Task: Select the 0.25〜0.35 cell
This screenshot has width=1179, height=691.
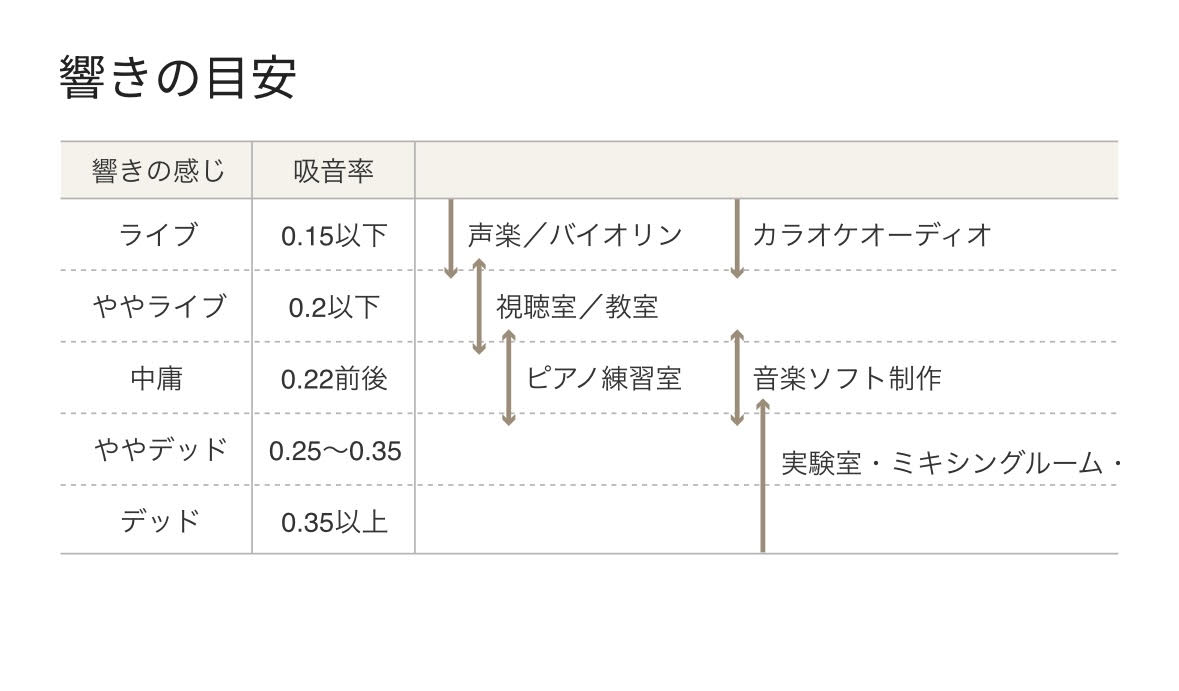Action: click(x=335, y=450)
